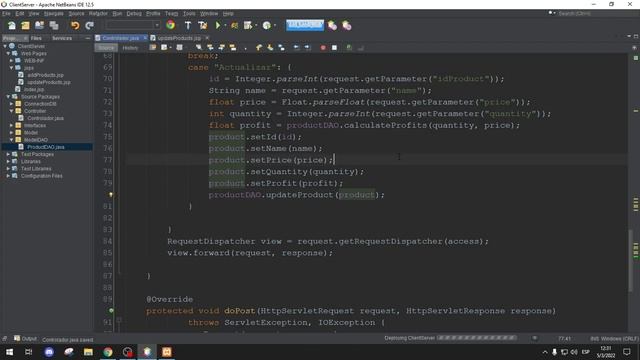The image size is (640, 360).
Task: Click the override marker beside doPost
Action: (x=111, y=311)
